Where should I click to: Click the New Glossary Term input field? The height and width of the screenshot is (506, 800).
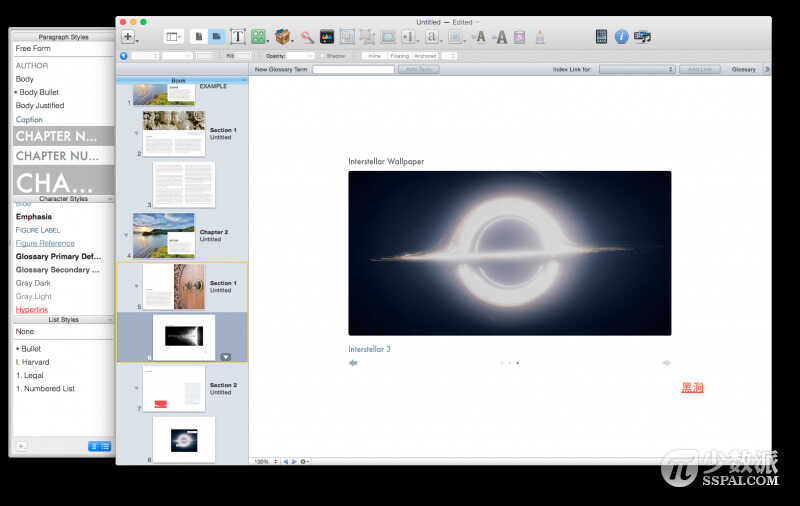click(353, 69)
